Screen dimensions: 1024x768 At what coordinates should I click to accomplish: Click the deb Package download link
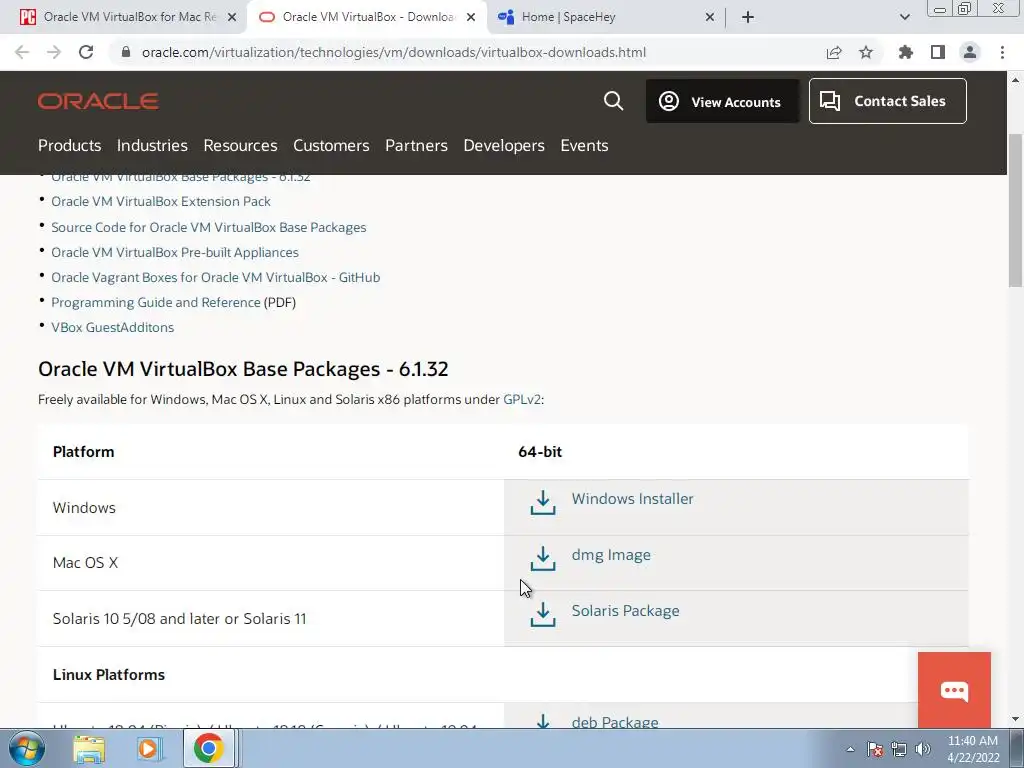(615, 722)
